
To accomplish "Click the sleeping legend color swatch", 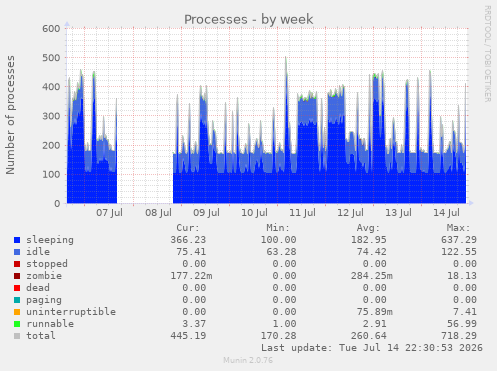I will (x=17, y=240).
